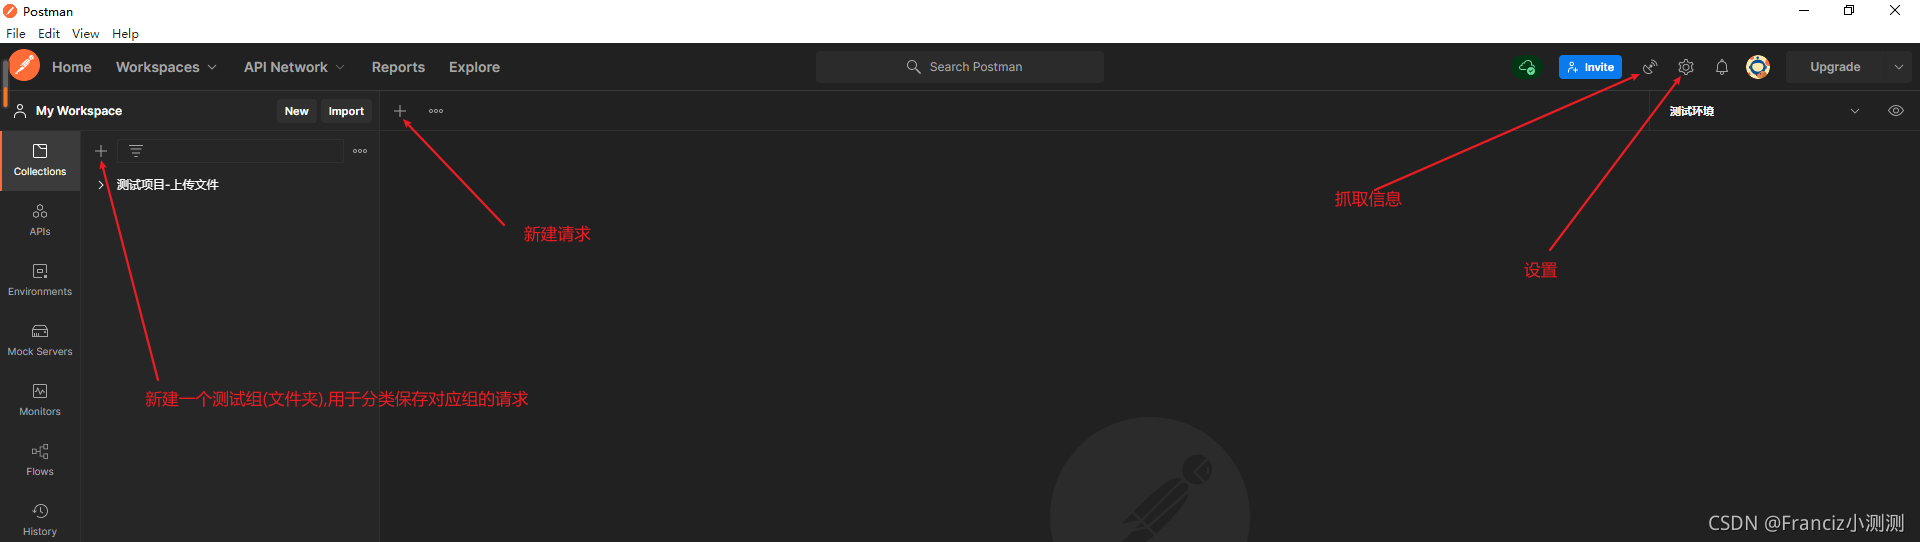1920x542 pixels.
Task: Open the user avatar menu
Action: (1758, 67)
